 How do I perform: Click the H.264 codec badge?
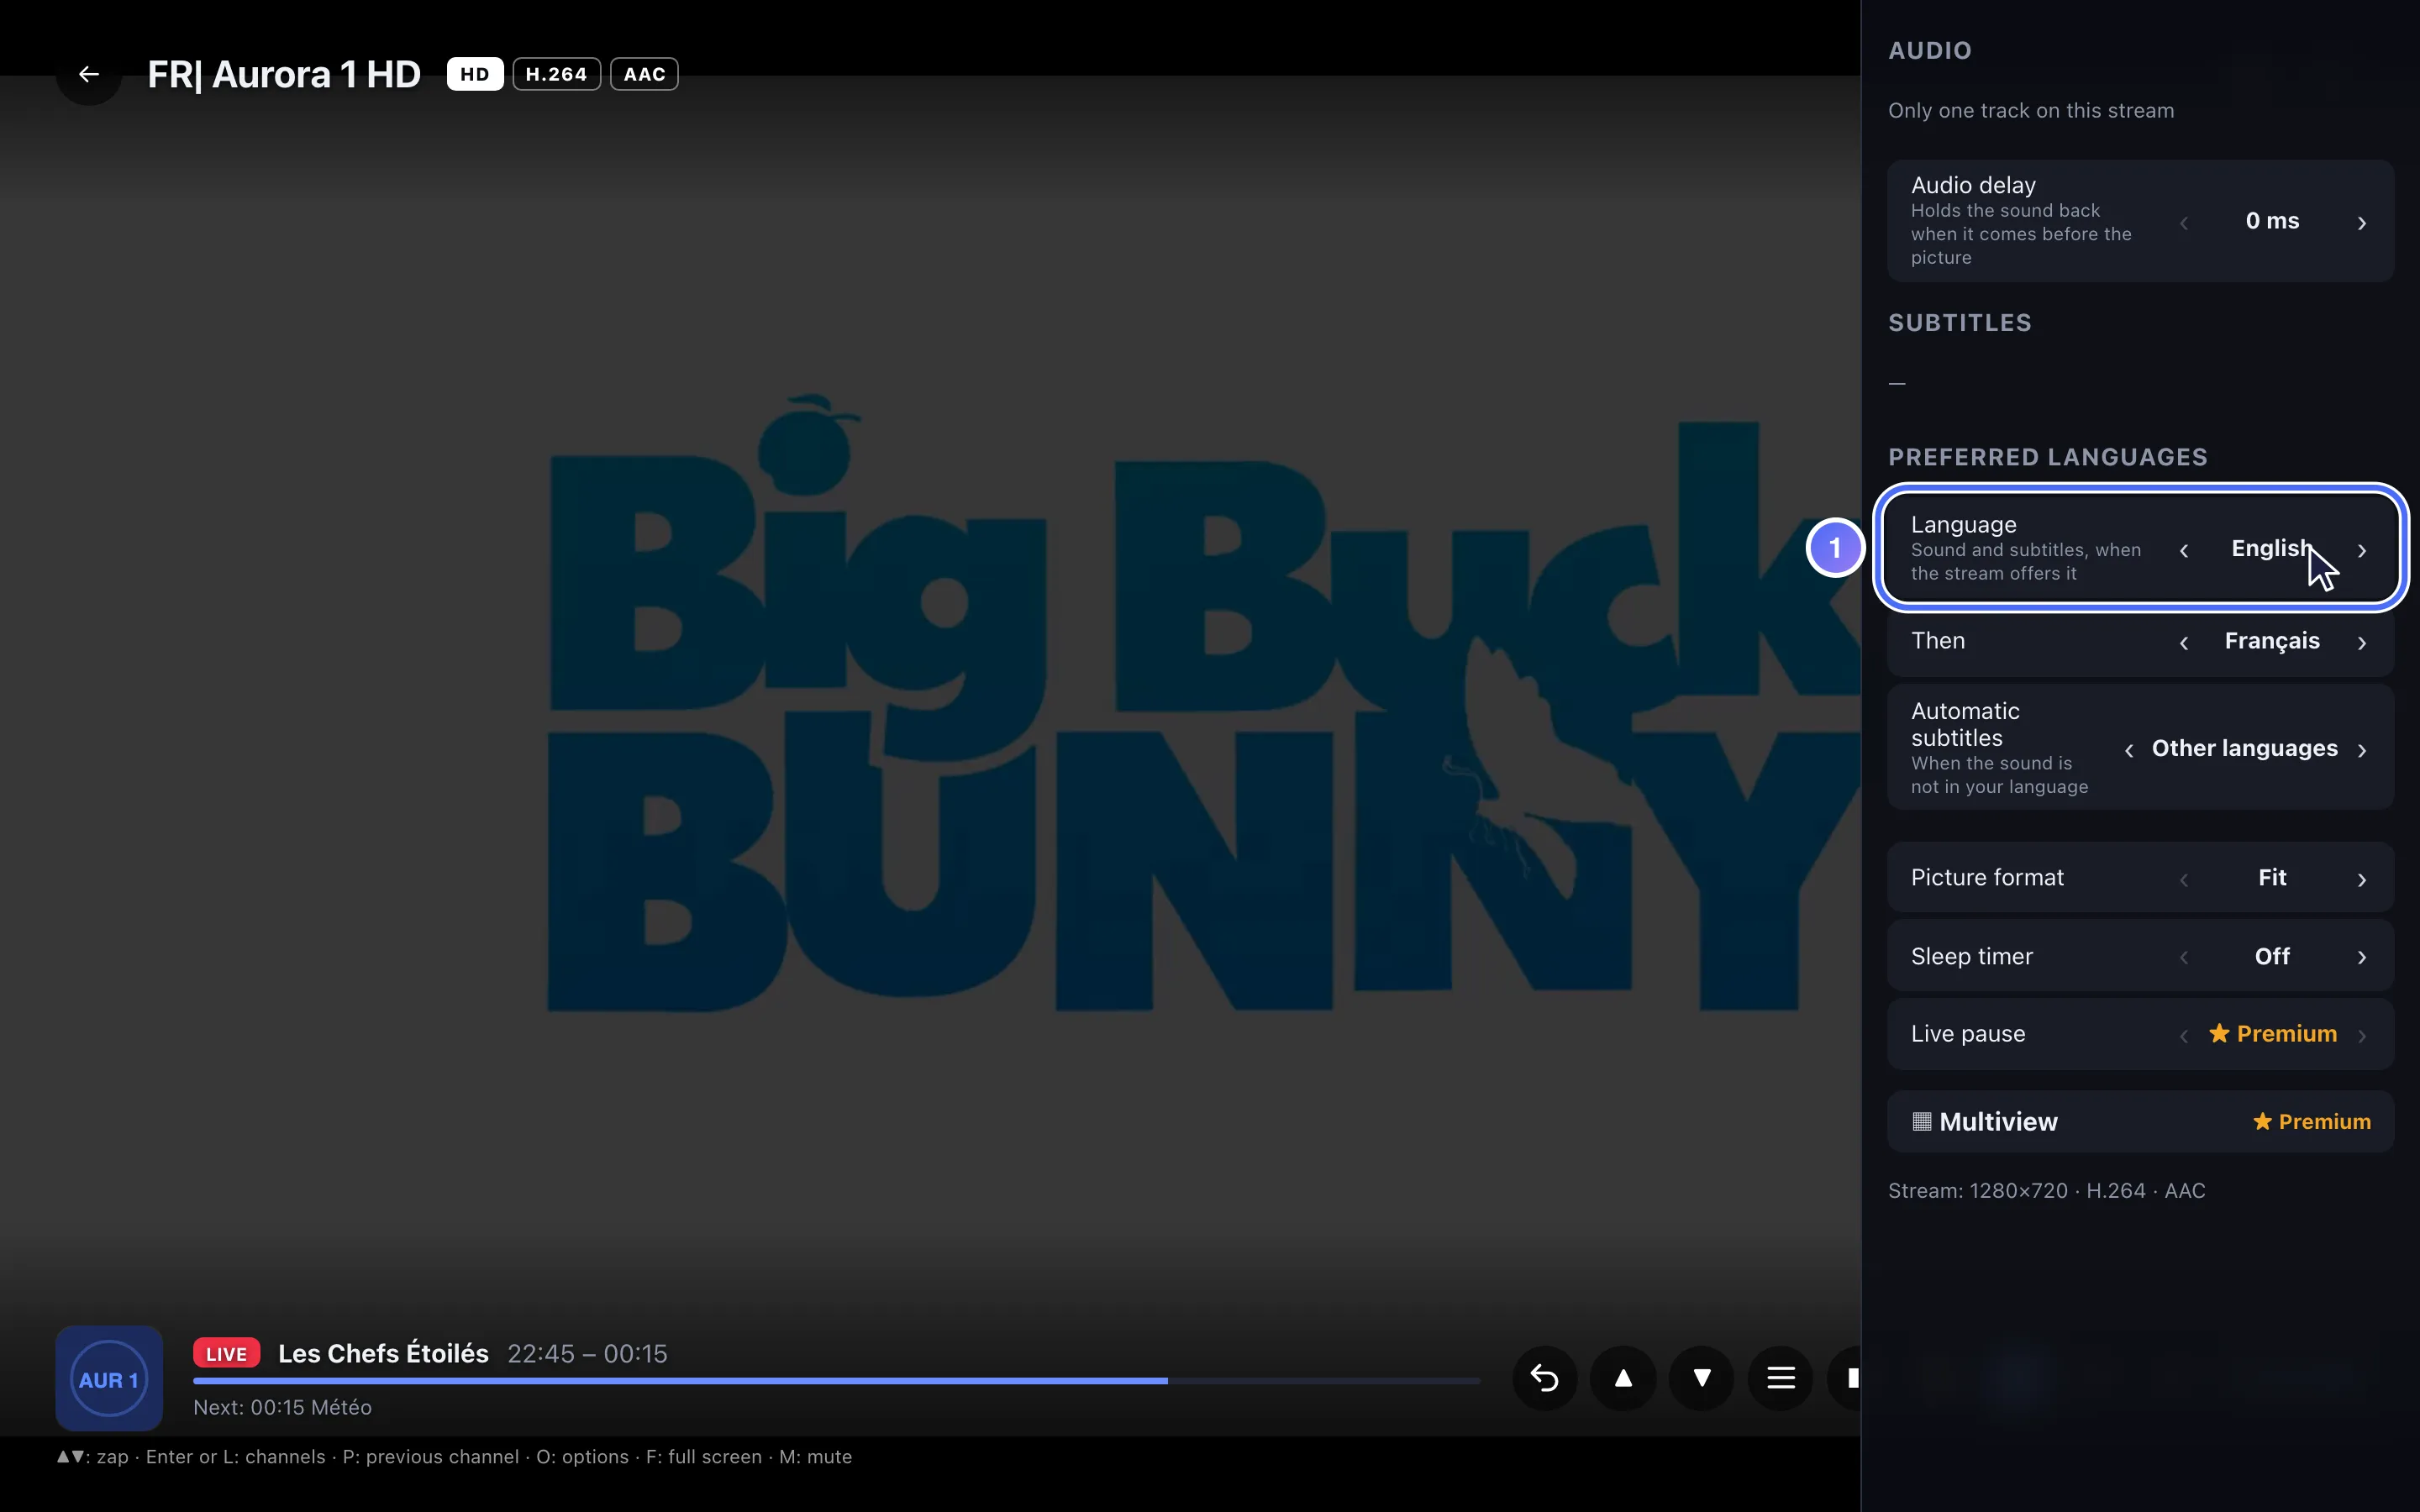(x=557, y=74)
